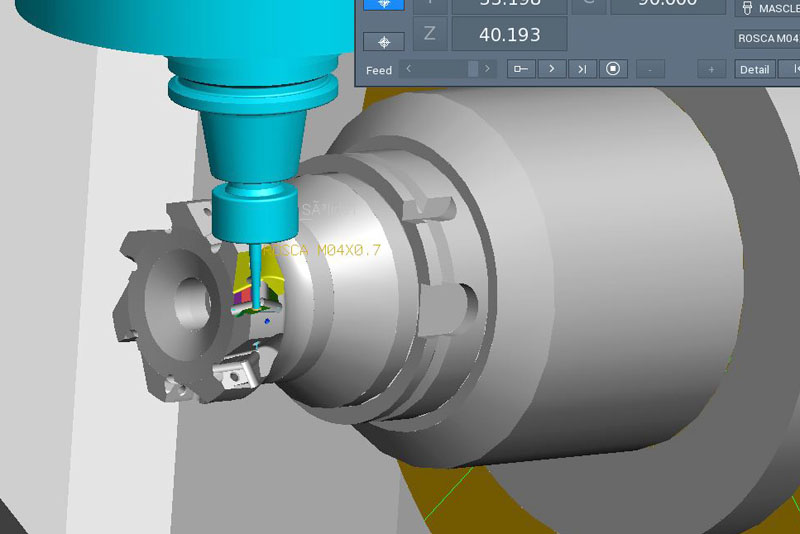
Task: Click the MASCLE tool icon button
Action: point(749,8)
